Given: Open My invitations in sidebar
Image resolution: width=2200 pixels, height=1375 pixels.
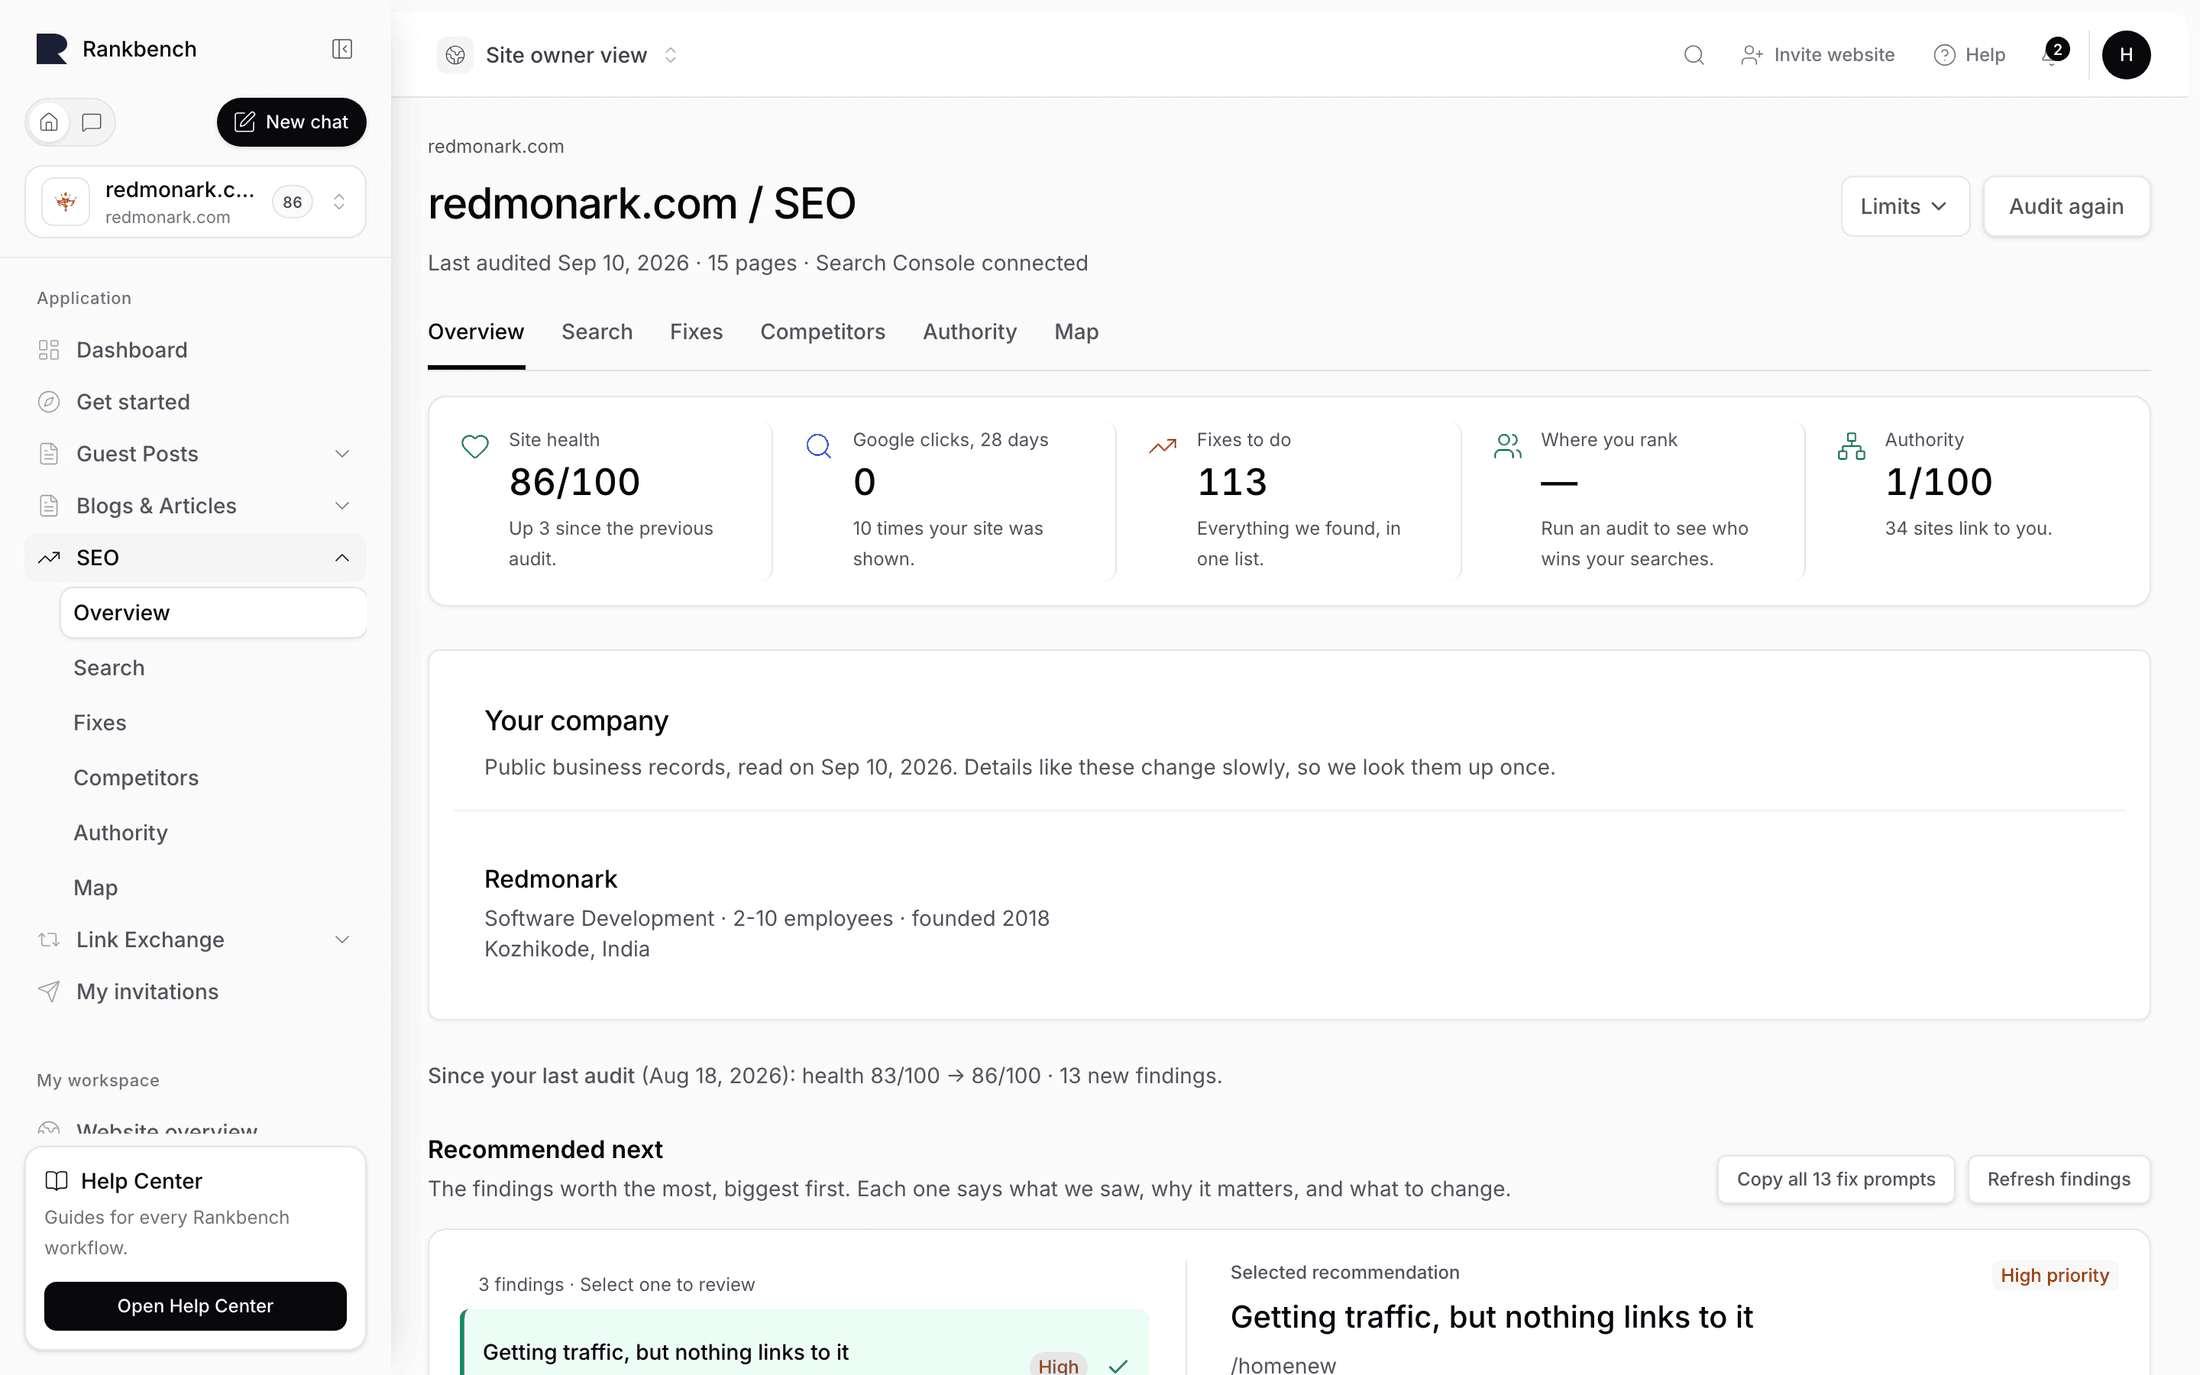Looking at the screenshot, I should pos(195,992).
